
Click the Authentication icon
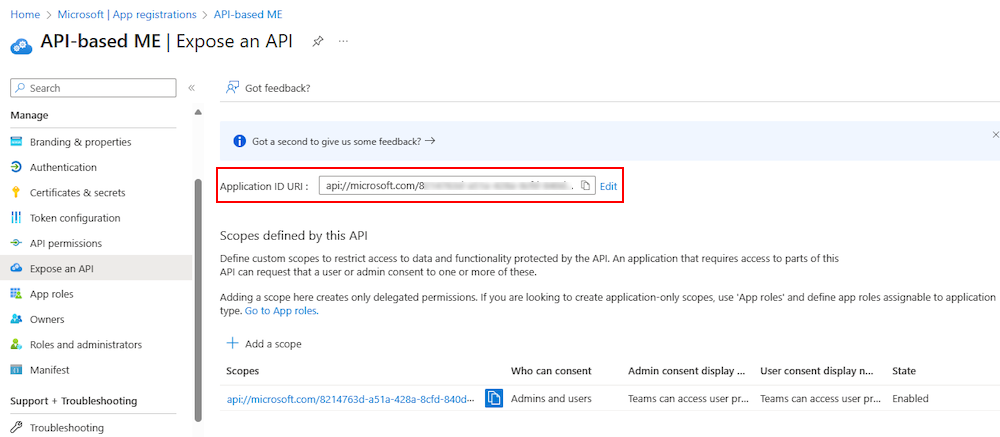tap(17, 167)
